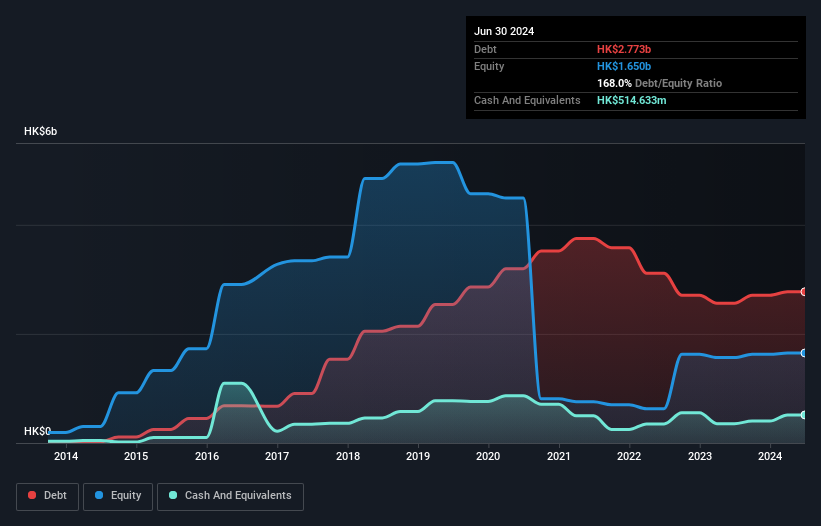Click the 2024 x-axis label
The width and height of the screenshot is (821, 526).
click(770, 456)
